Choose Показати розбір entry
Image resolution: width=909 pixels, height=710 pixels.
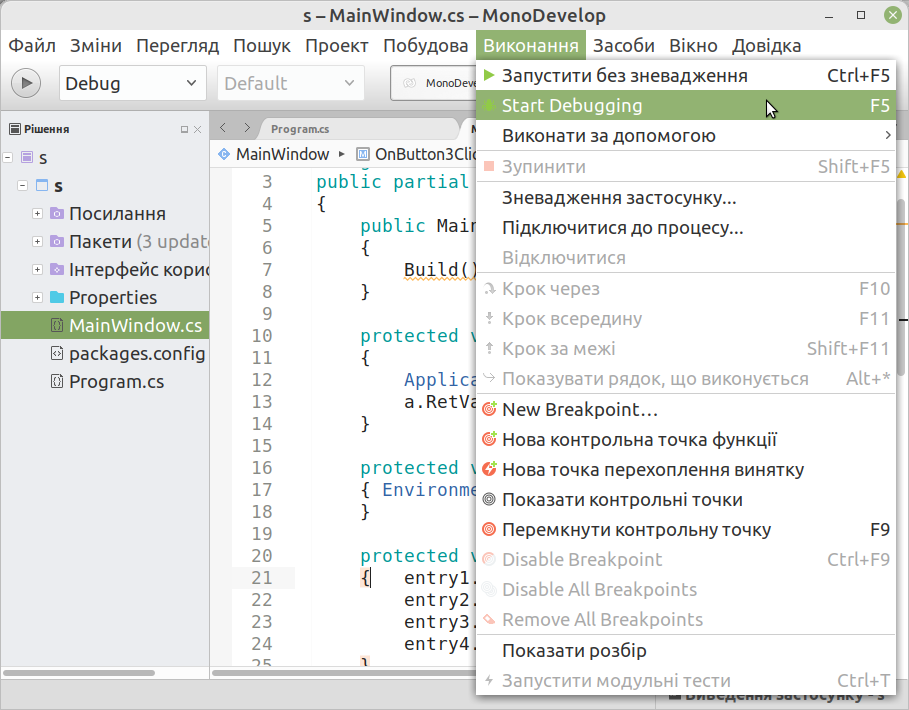(x=686, y=650)
